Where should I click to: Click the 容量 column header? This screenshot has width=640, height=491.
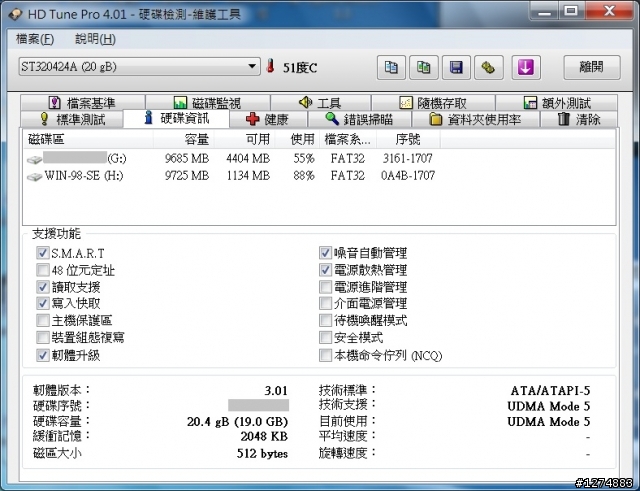coord(184,140)
